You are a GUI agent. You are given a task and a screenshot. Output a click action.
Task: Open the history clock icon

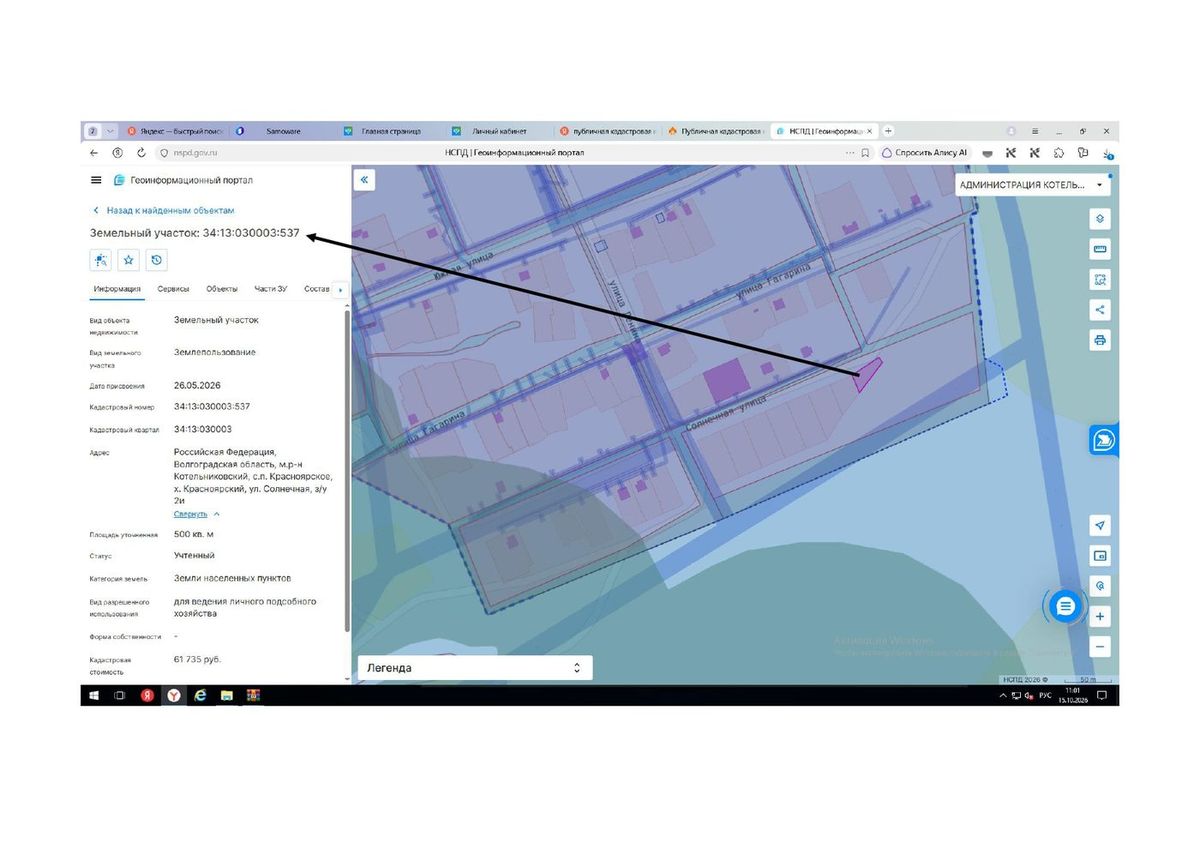(157, 260)
